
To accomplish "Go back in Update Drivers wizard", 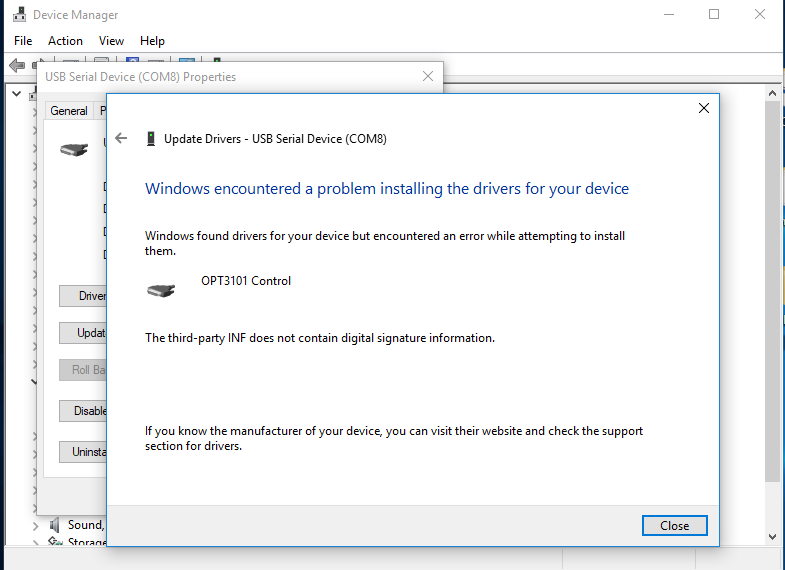I will click(121, 138).
